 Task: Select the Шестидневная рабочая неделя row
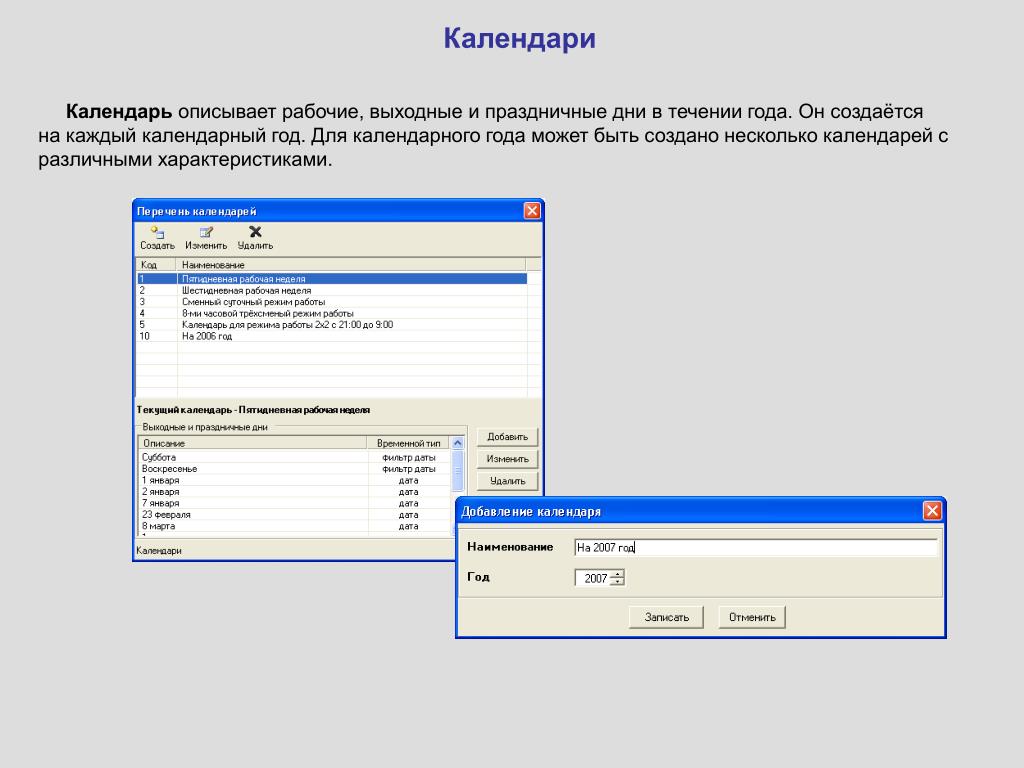(332, 291)
